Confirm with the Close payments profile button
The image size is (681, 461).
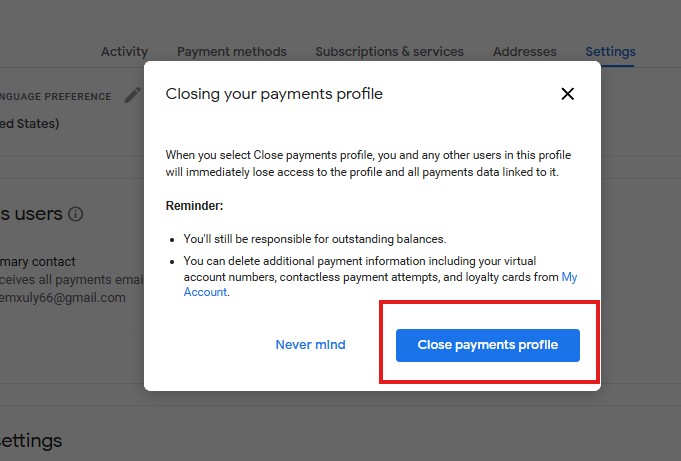click(487, 345)
